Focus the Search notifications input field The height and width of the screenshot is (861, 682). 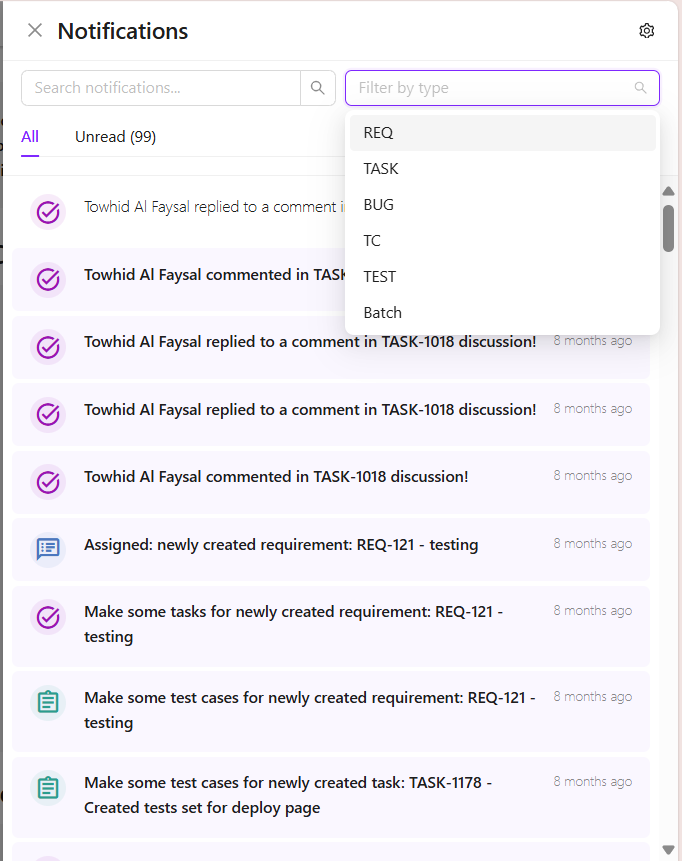pos(160,88)
